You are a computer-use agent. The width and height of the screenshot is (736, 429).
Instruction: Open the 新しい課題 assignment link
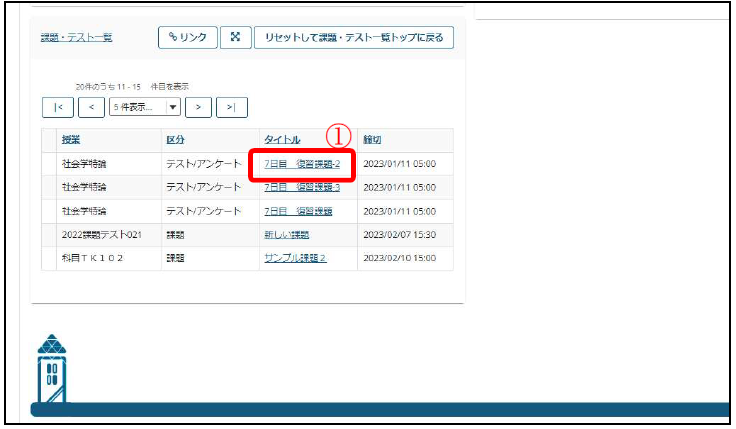click(286, 235)
